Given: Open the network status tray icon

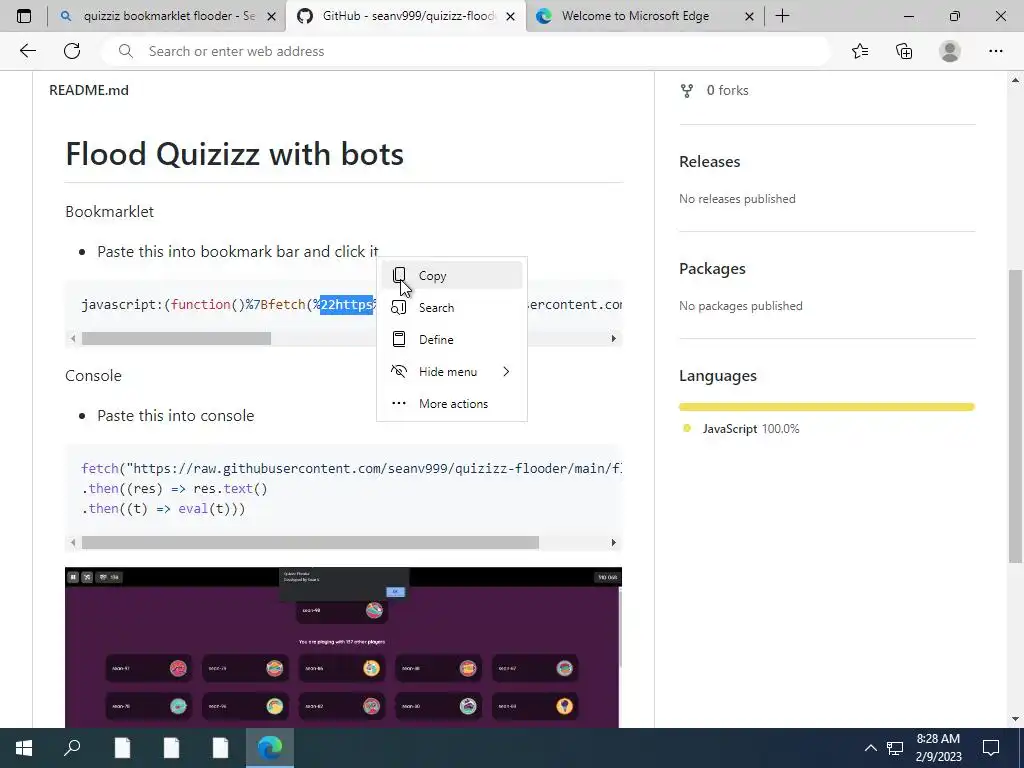Looking at the screenshot, I should click(x=895, y=748).
